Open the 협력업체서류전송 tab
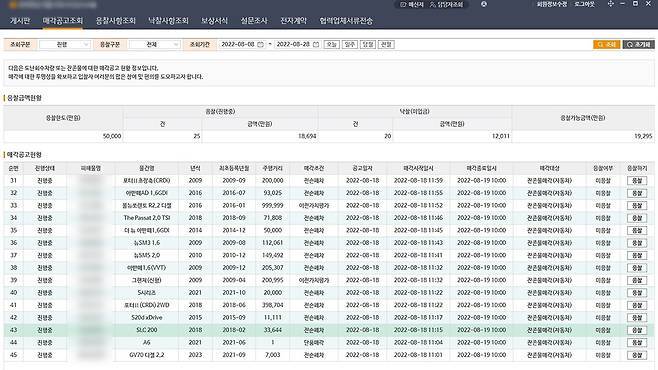 [x=346, y=21]
